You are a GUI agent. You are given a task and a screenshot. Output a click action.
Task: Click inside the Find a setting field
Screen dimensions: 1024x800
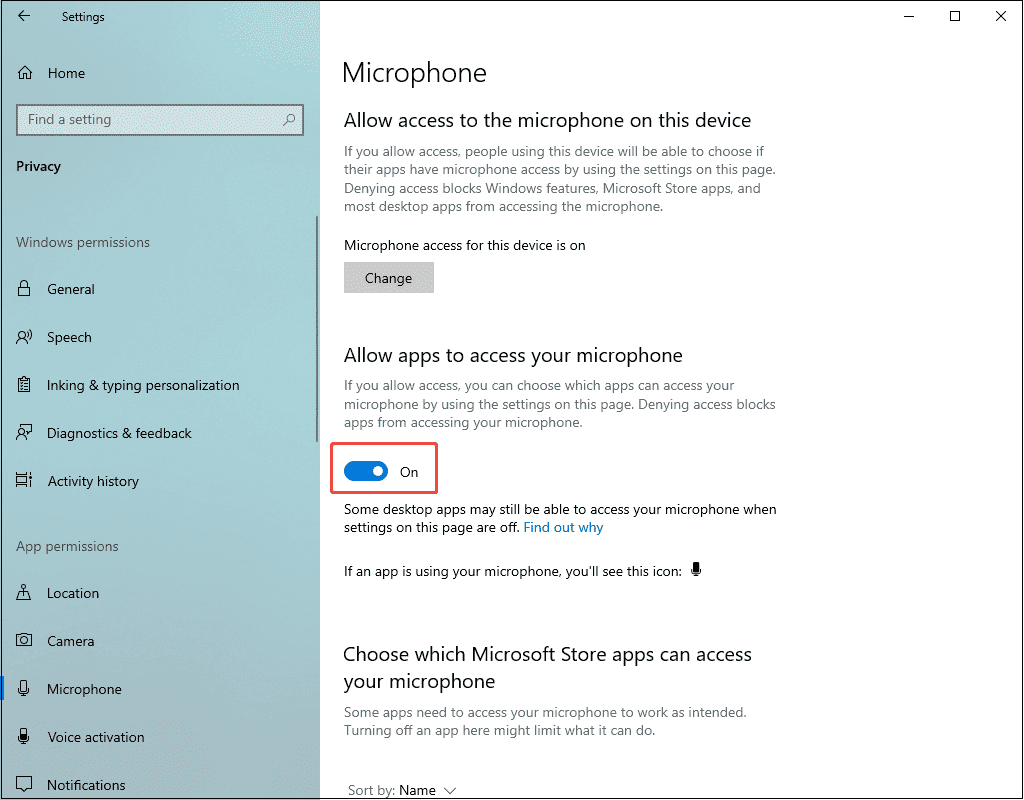coord(150,119)
